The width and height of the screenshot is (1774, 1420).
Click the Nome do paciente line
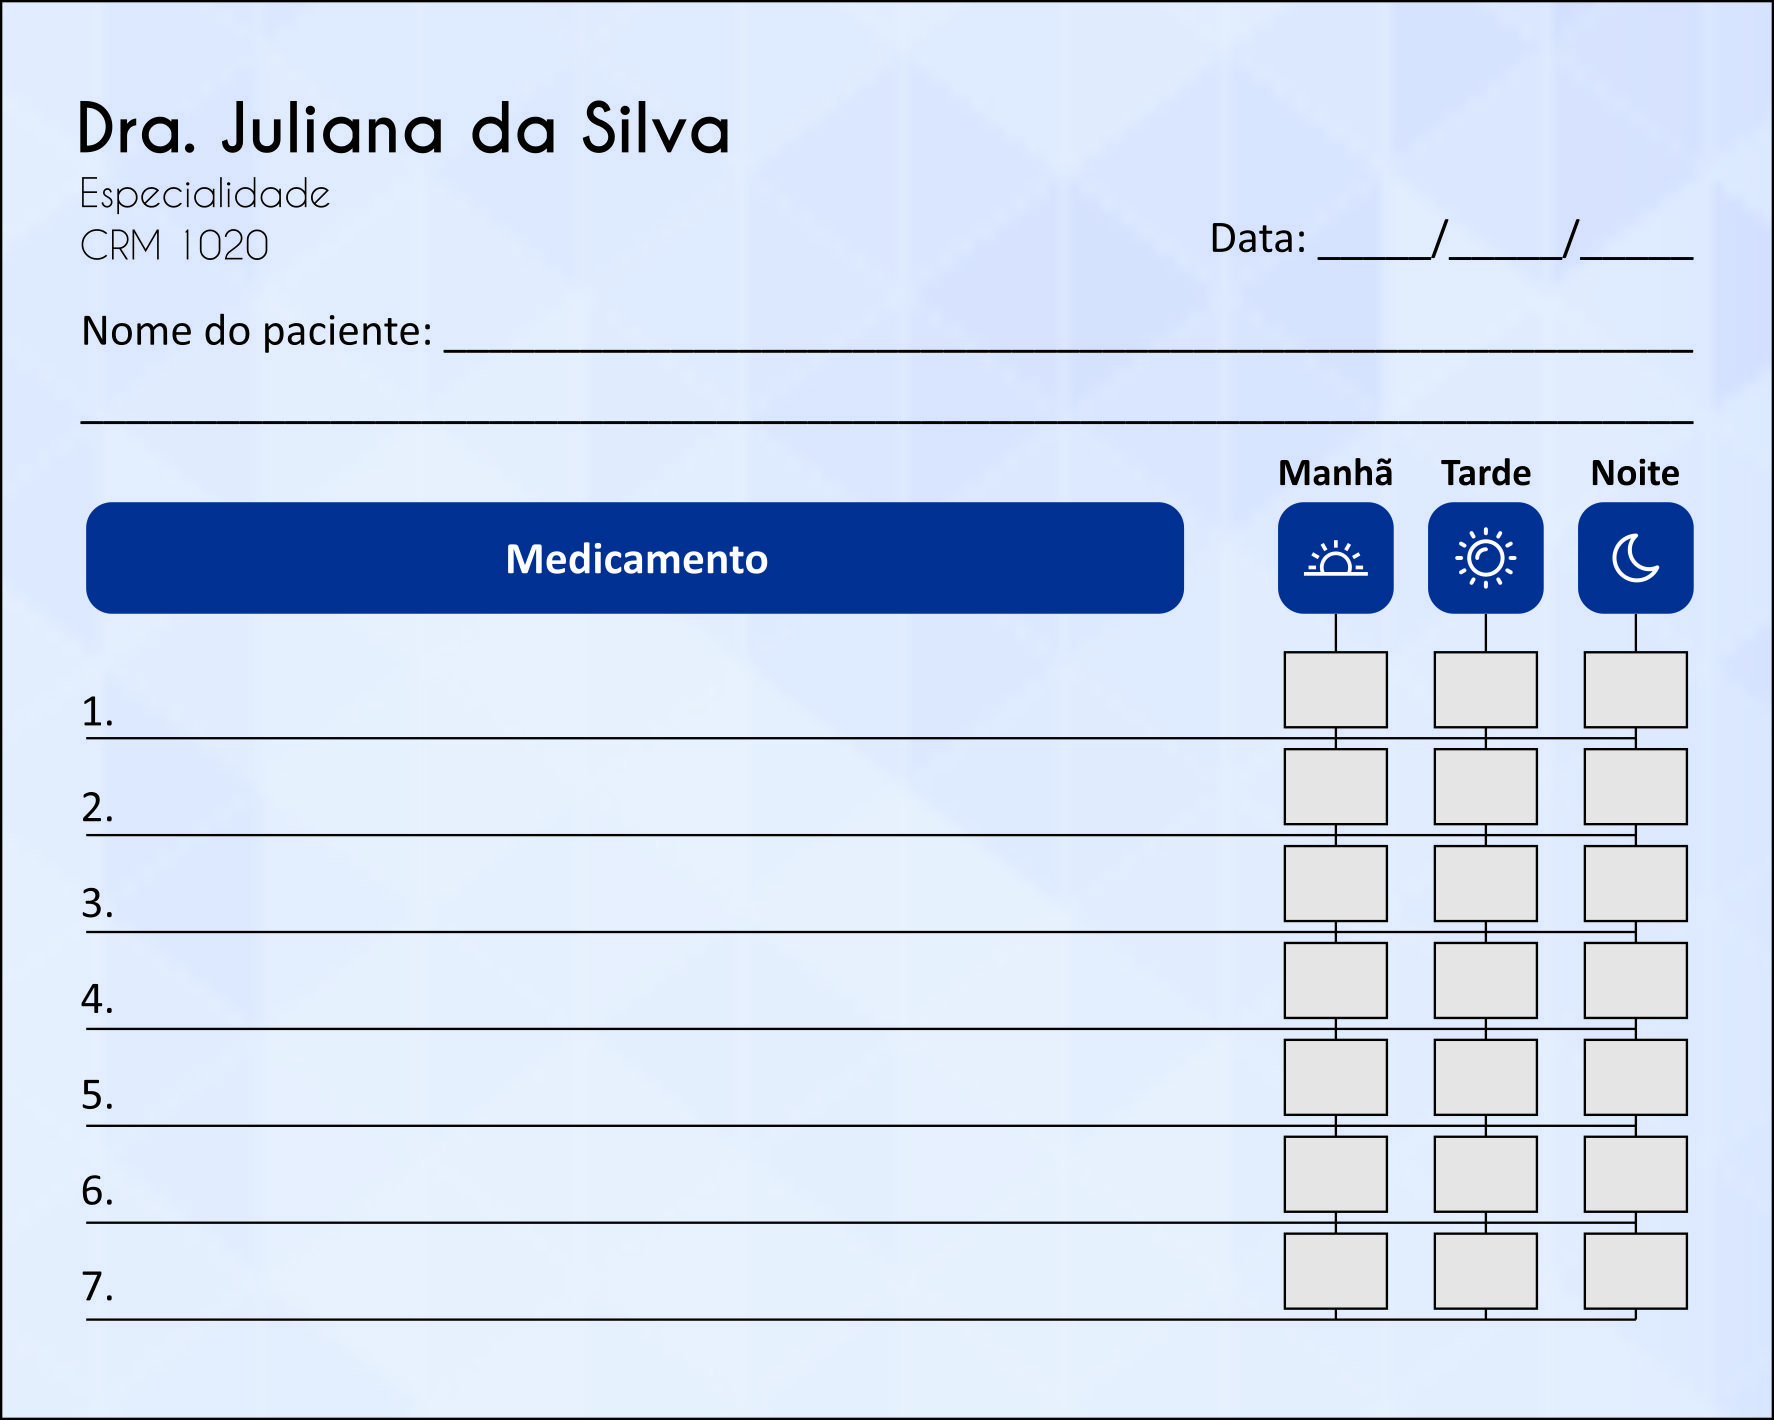pyautogui.click(x=1068, y=335)
